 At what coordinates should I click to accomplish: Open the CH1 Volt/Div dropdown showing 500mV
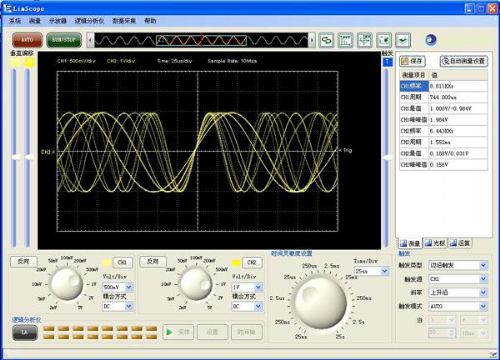click(x=118, y=287)
